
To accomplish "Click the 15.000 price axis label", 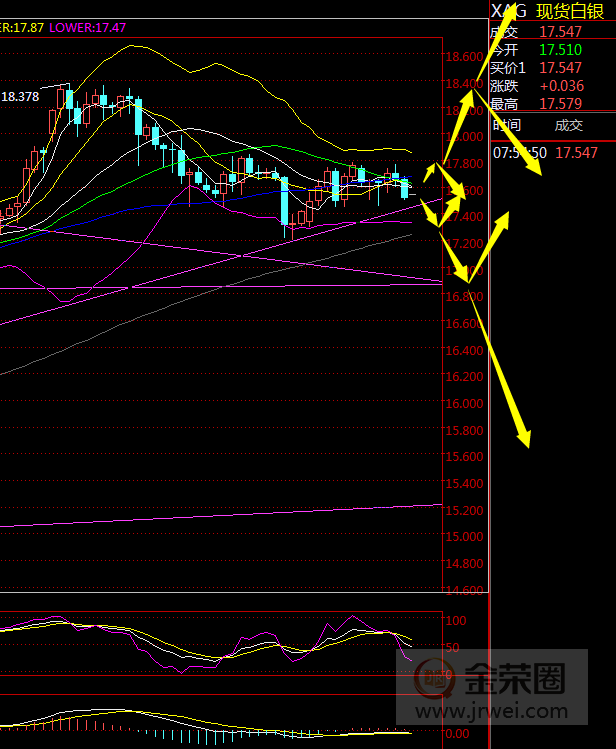I will 464,537.
